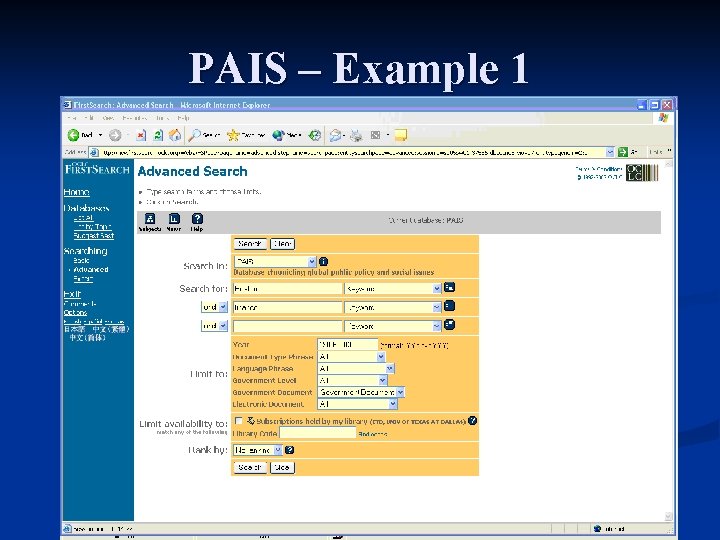Click the browser Forward arrow icon

click(x=115, y=135)
